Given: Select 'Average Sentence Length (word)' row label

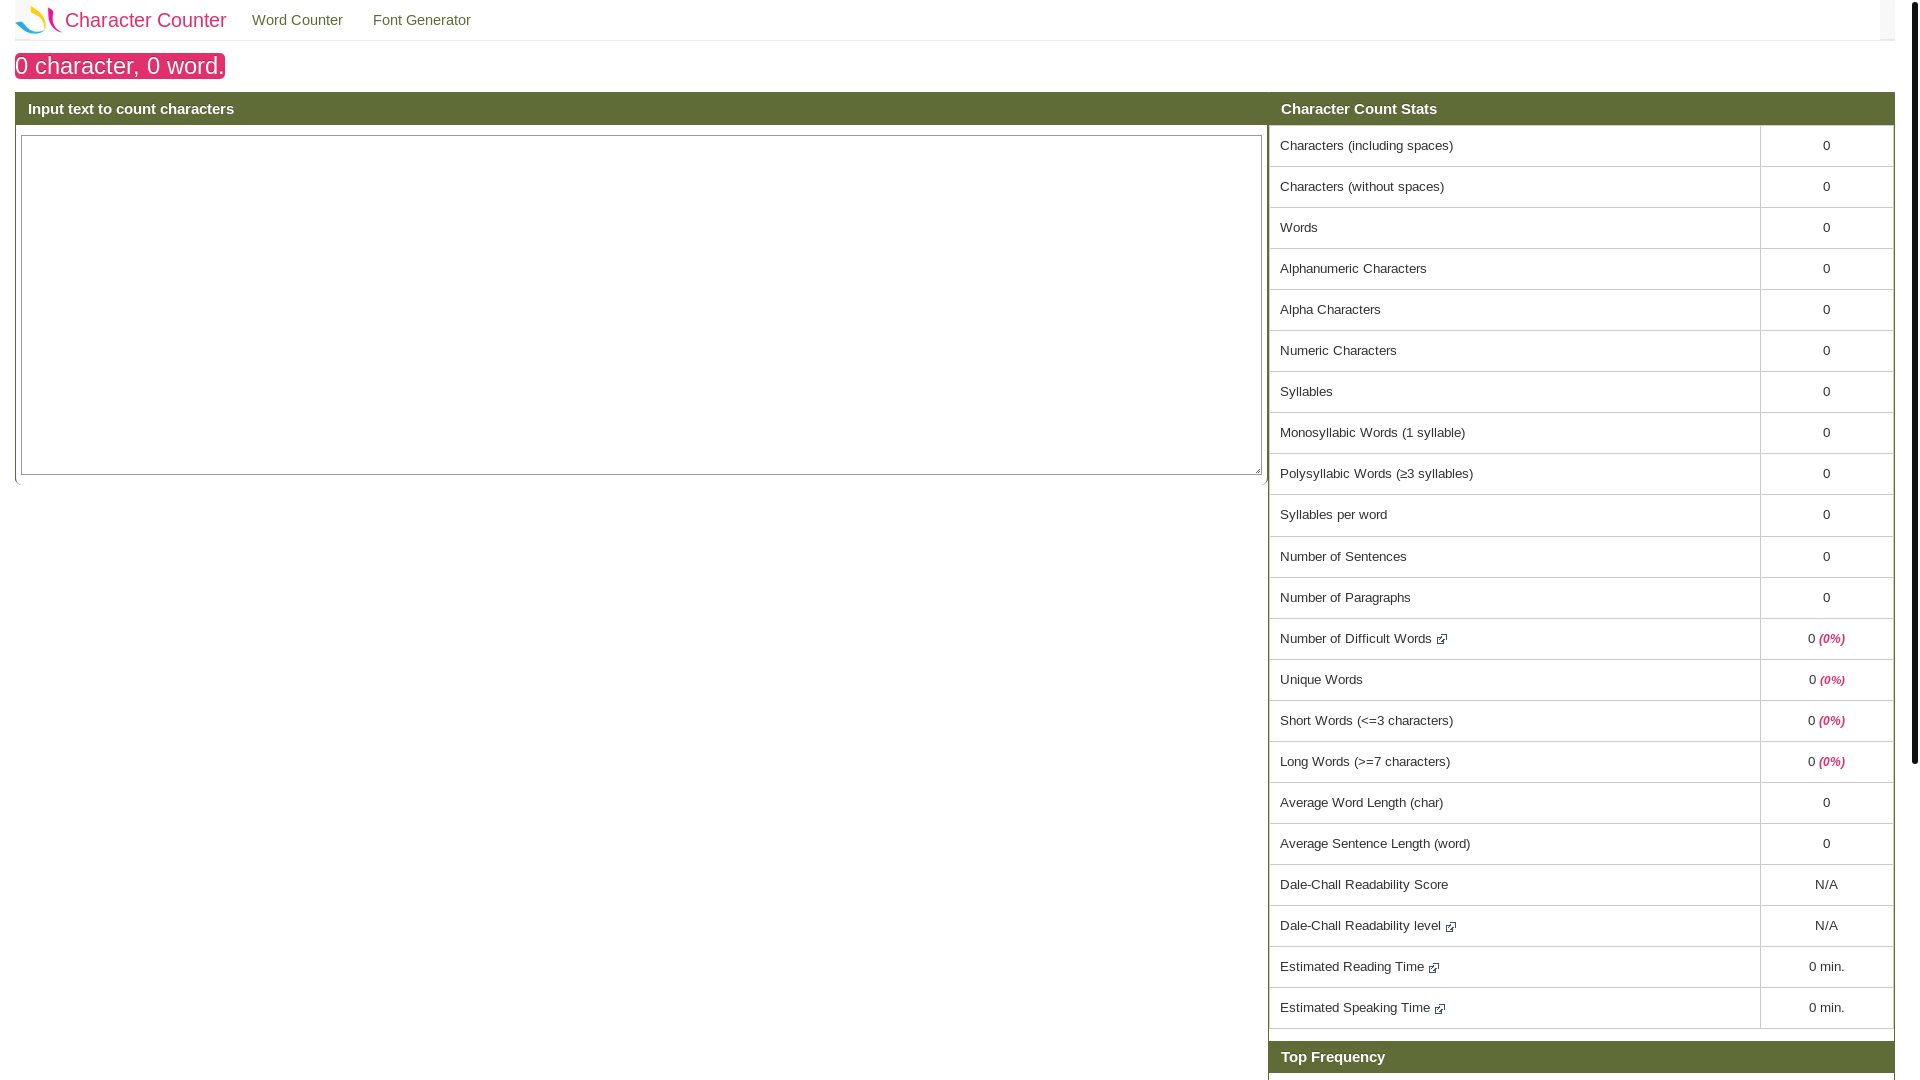Looking at the screenshot, I should pos(1375,844).
